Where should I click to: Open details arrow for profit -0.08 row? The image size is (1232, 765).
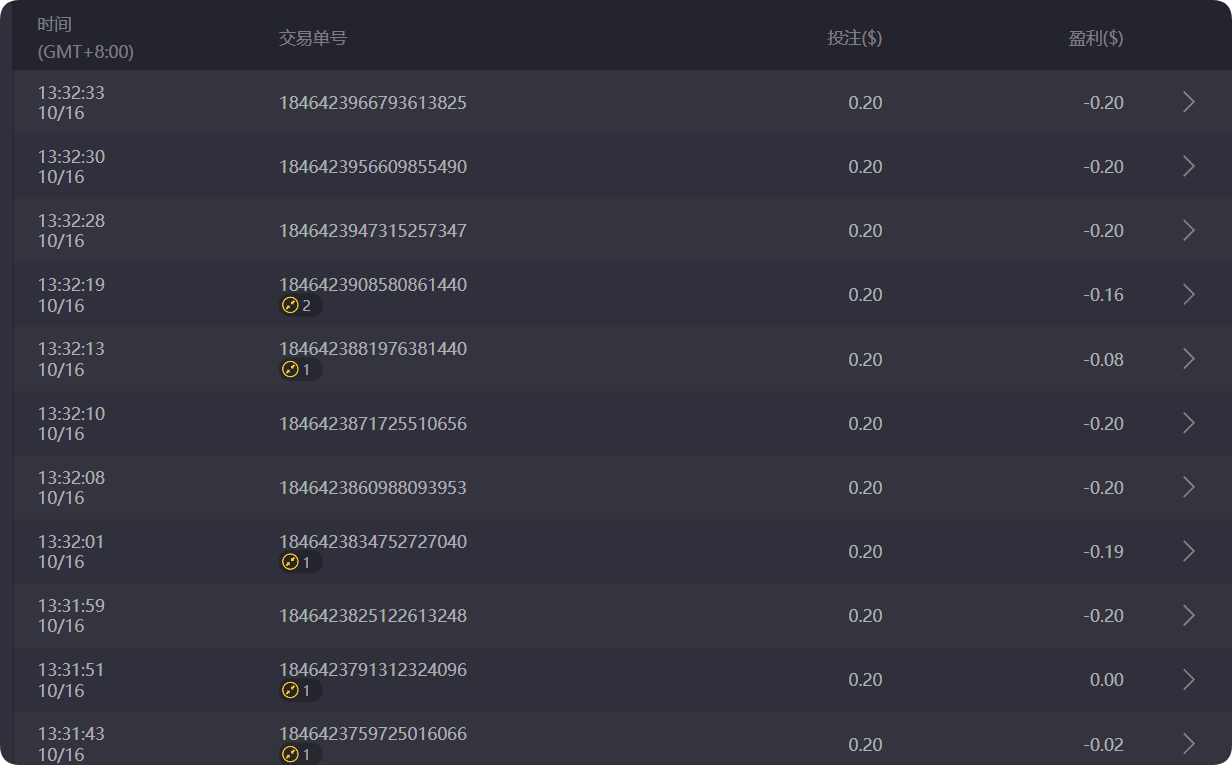(x=1188, y=359)
